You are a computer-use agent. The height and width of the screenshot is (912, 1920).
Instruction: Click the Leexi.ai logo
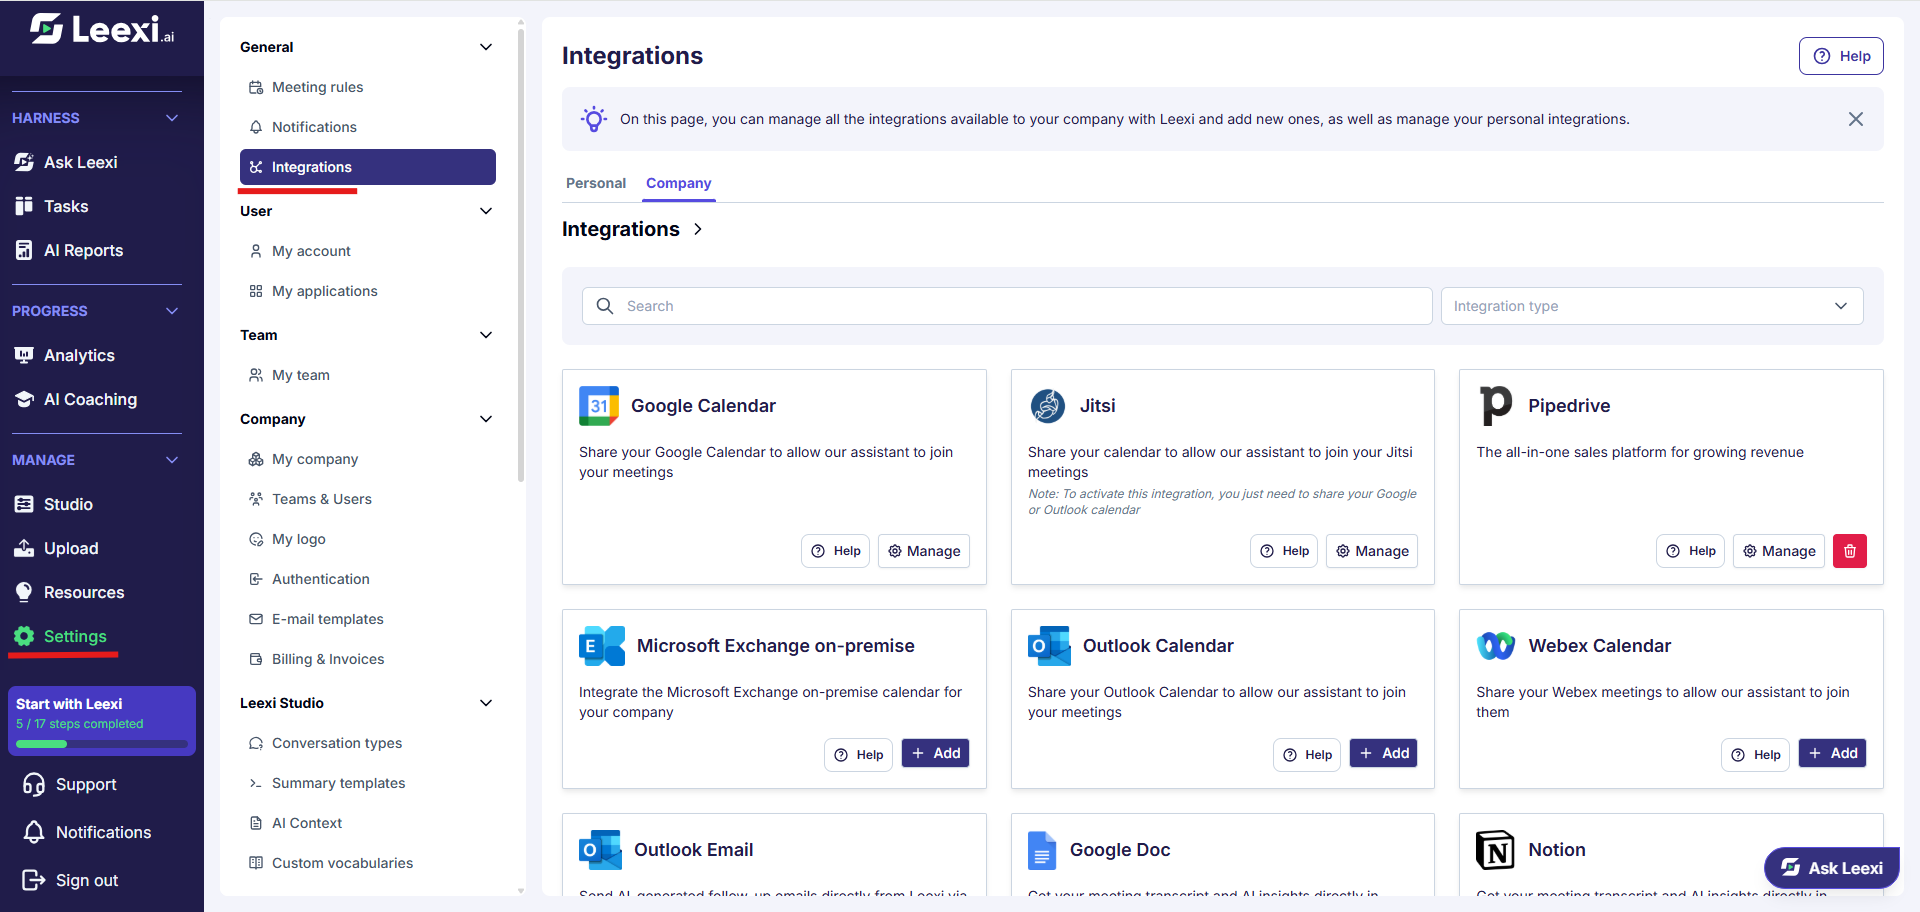(x=102, y=29)
